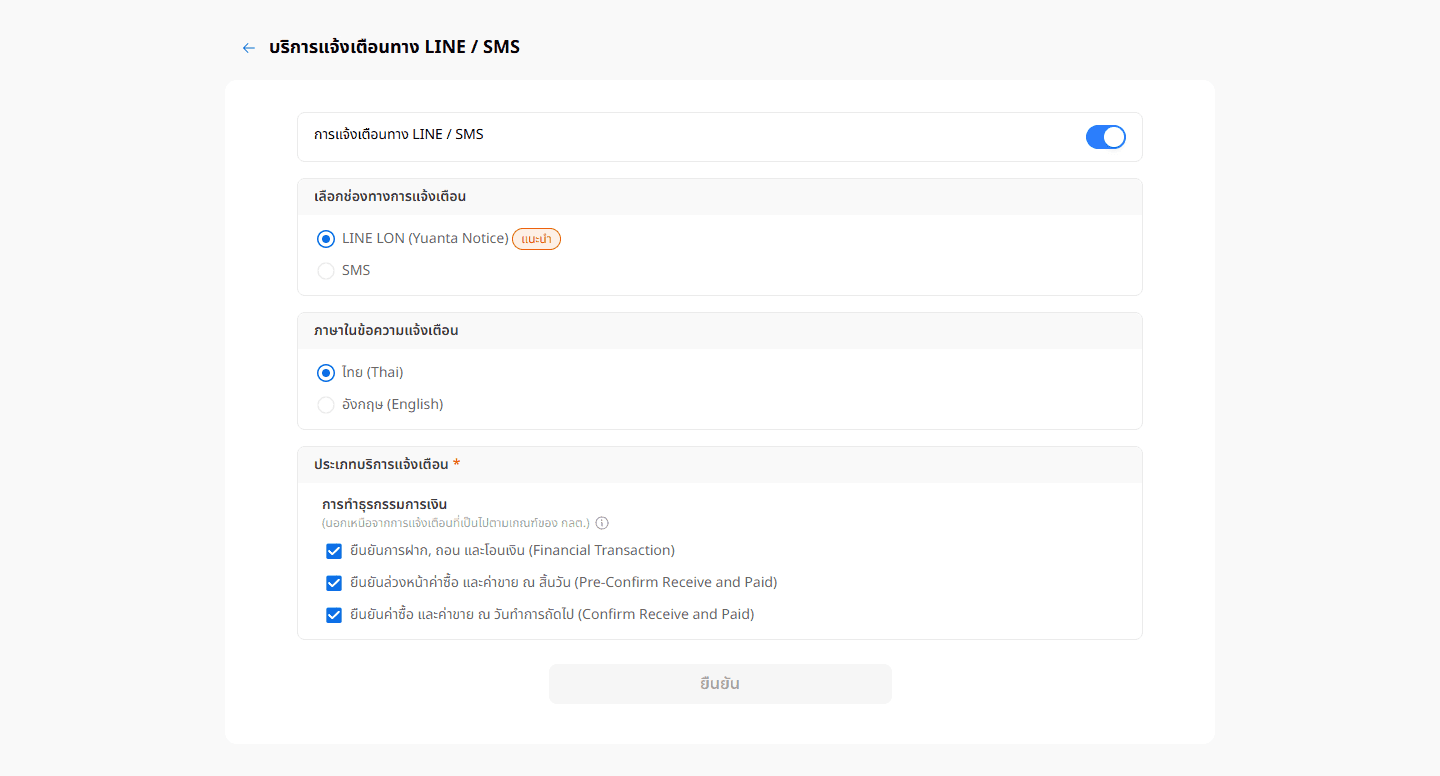Image resolution: width=1440 pixels, height=776 pixels.
Task: Toggle the LINE / SMS notification switch
Action: coord(1105,137)
